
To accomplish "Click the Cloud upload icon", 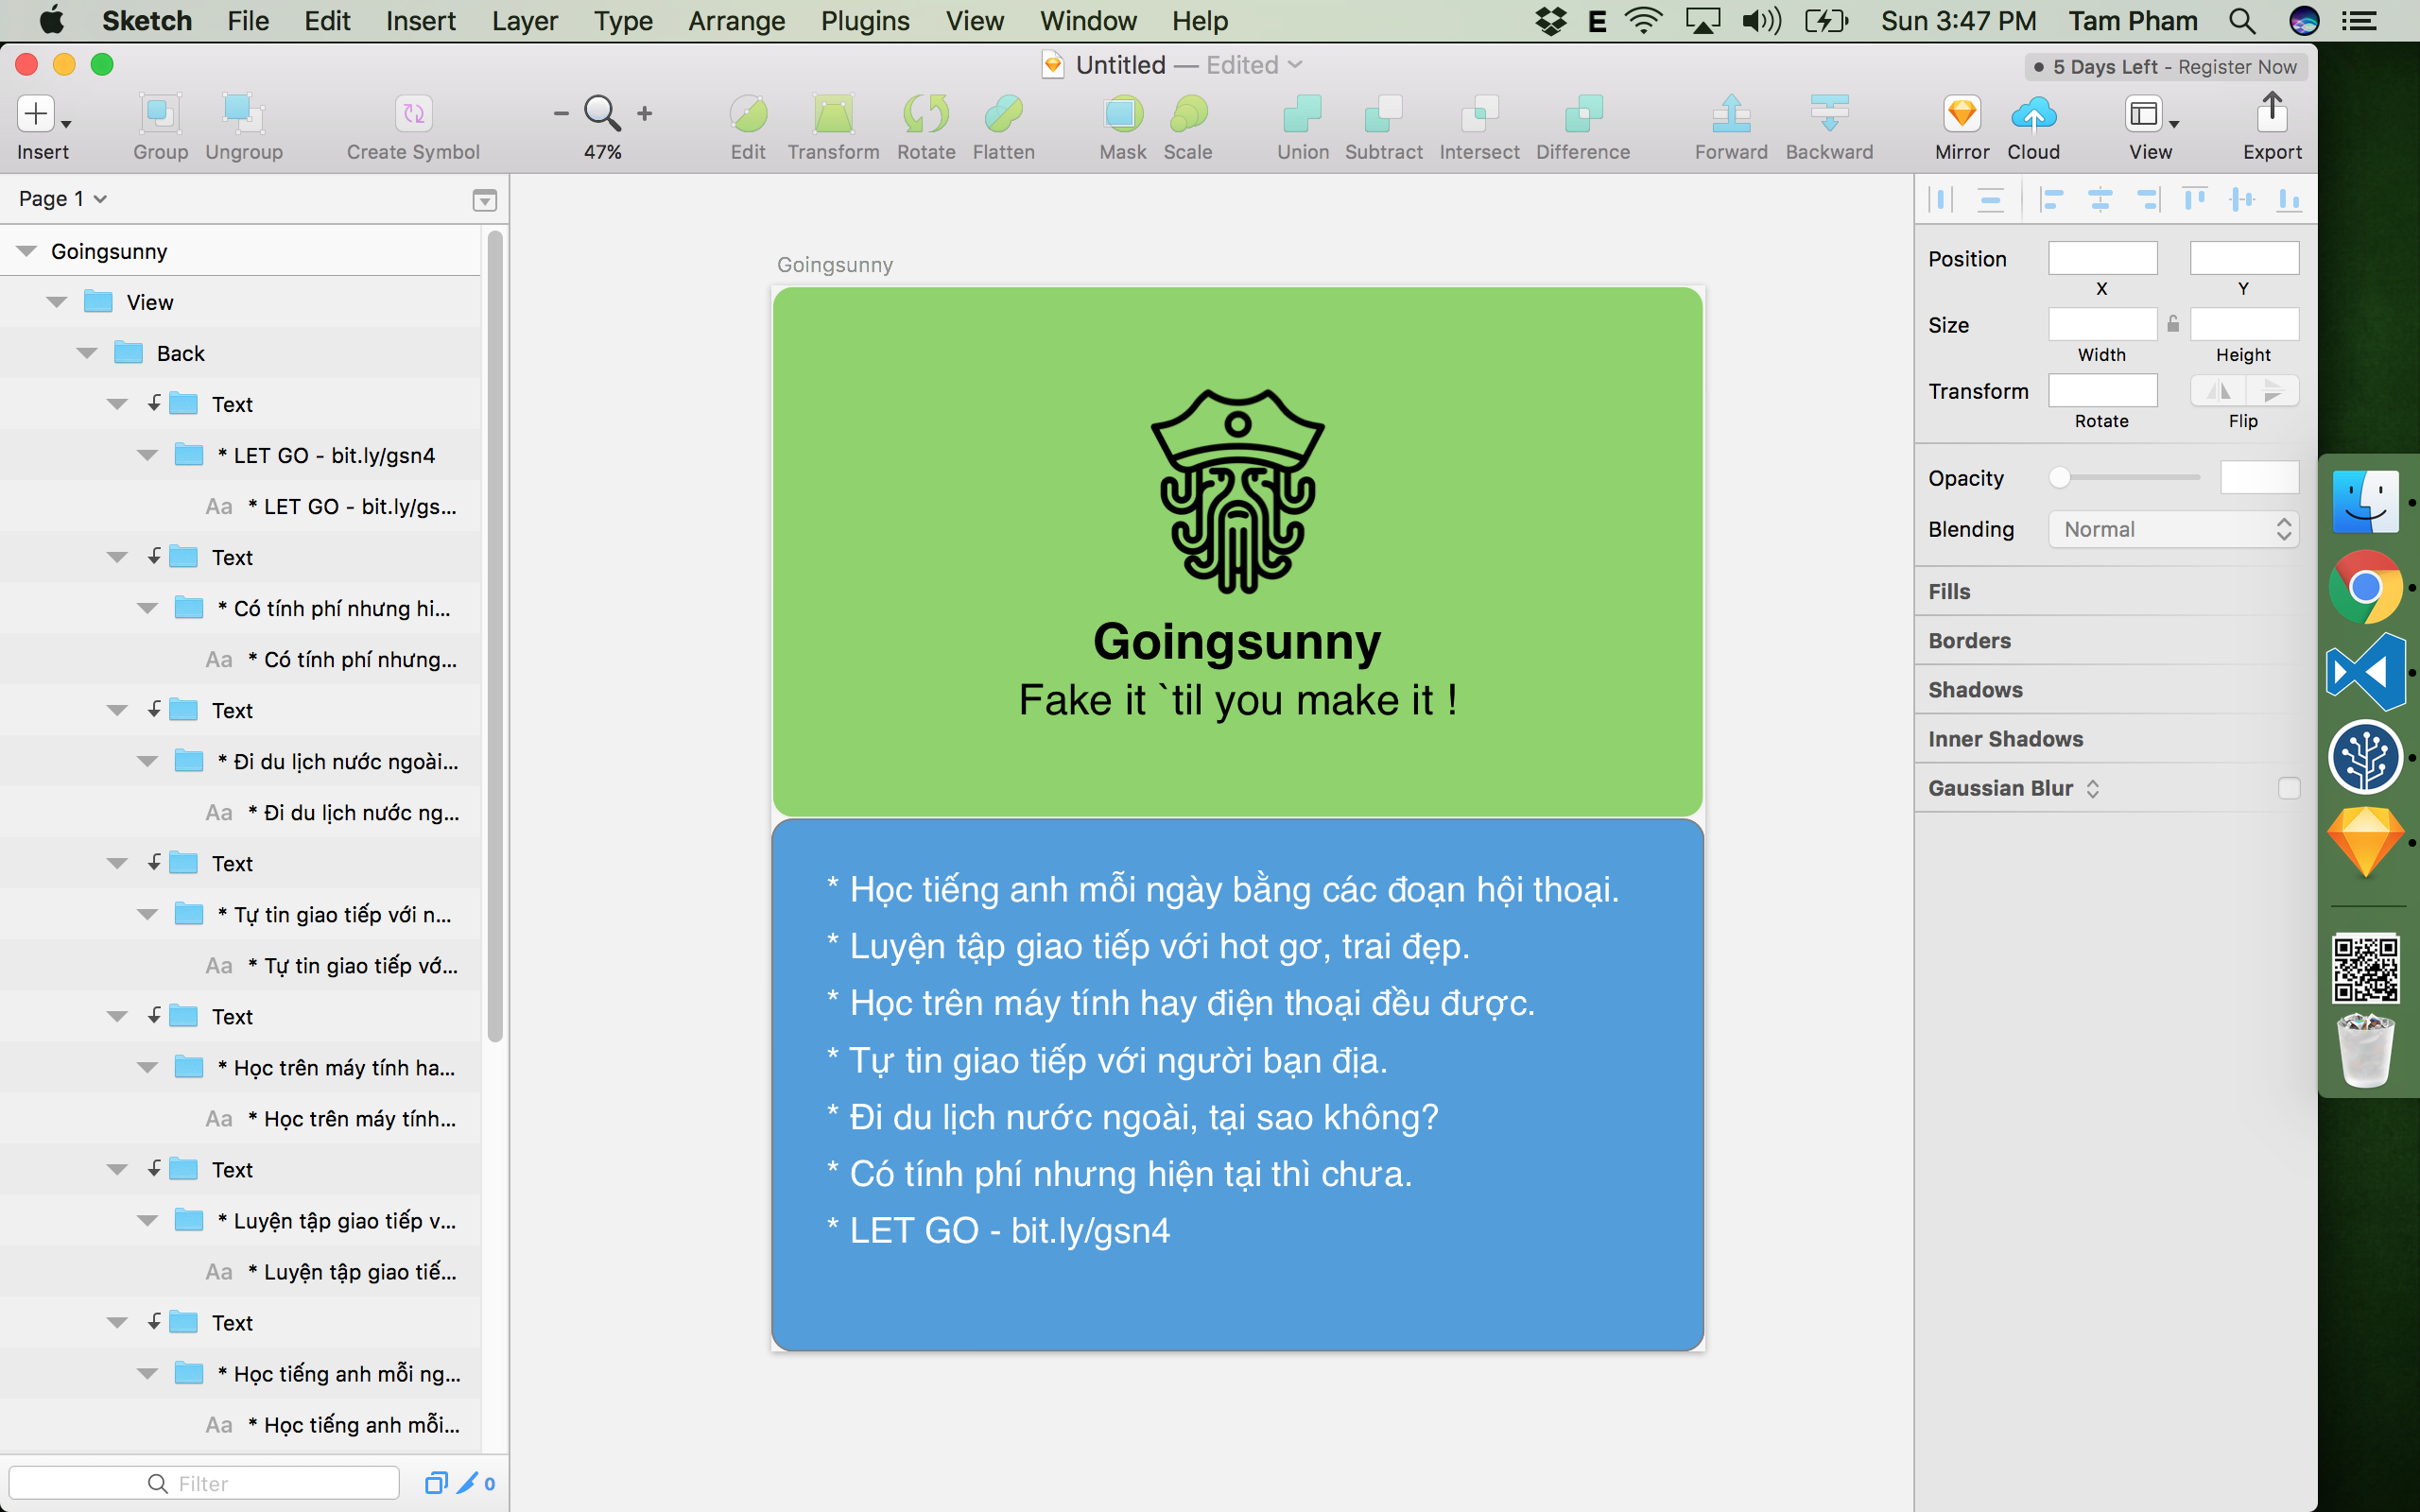I will 2033,114.
